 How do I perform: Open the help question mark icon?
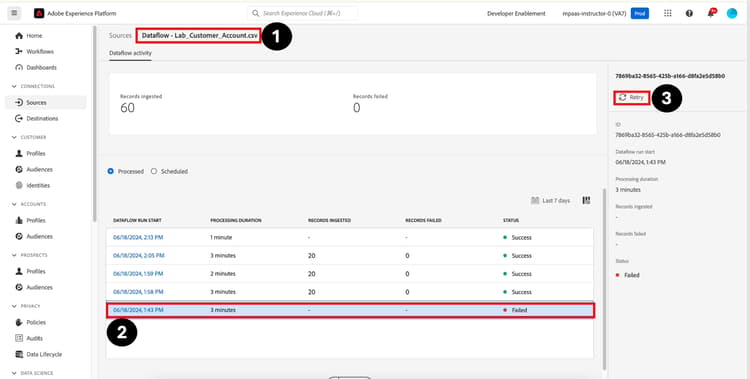(689, 13)
